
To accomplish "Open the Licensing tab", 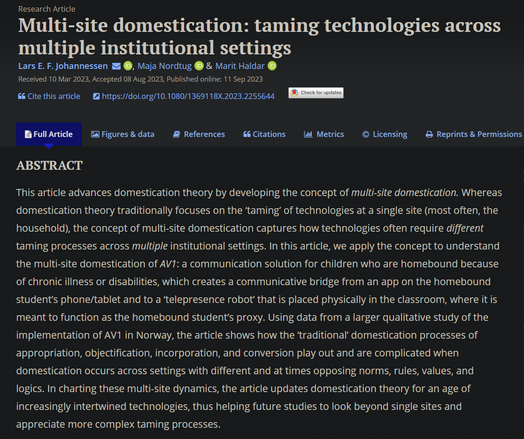I will click(385, 134).
